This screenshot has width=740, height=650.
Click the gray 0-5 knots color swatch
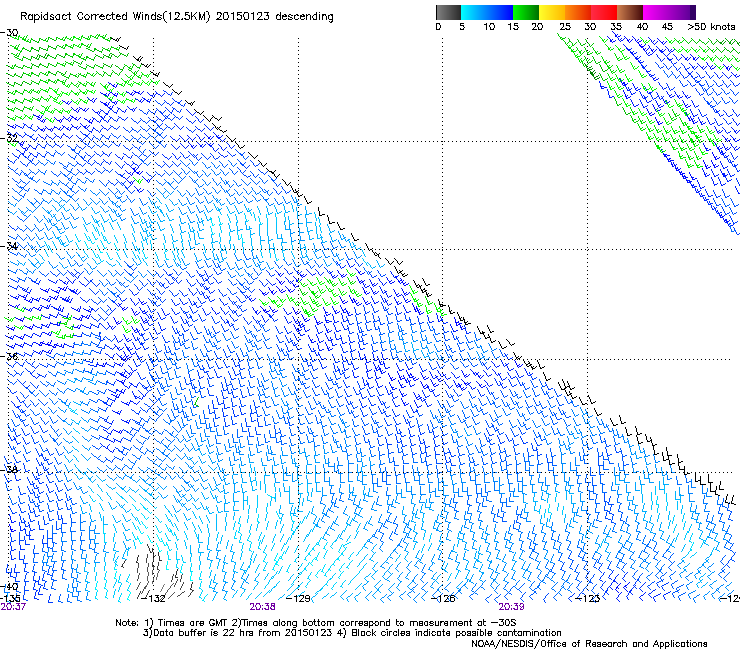(x=448, y=12)
